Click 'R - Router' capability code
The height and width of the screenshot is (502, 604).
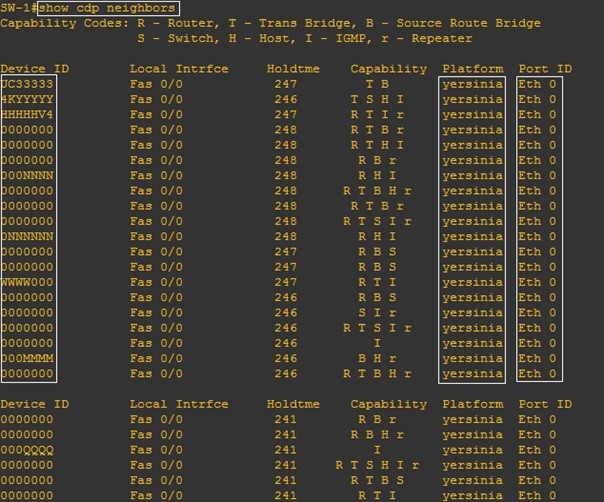pyautogui.click(x=178, y=24)
